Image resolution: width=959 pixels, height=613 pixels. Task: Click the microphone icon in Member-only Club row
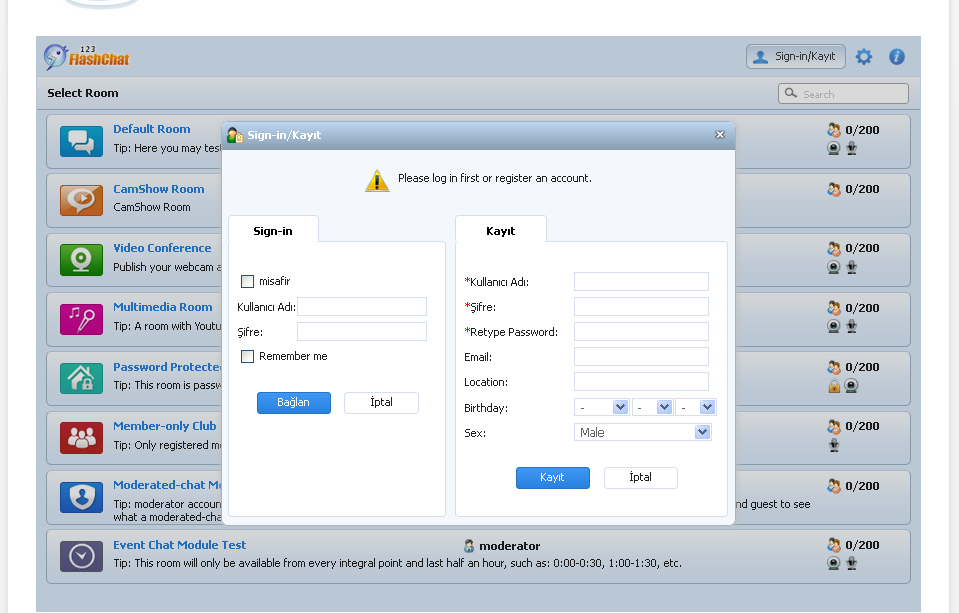point(834,445)
